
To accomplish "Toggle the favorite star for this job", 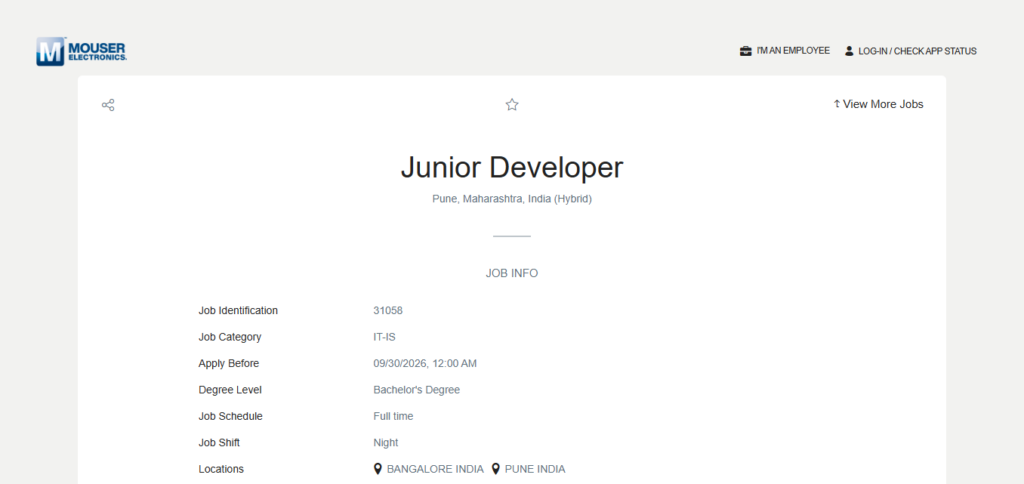I will [x=512, y=105].
